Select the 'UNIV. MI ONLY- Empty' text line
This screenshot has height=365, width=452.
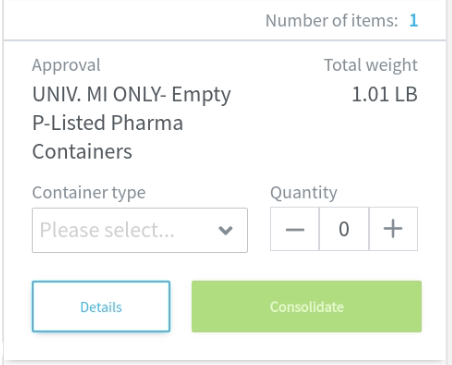click(131, 95)
